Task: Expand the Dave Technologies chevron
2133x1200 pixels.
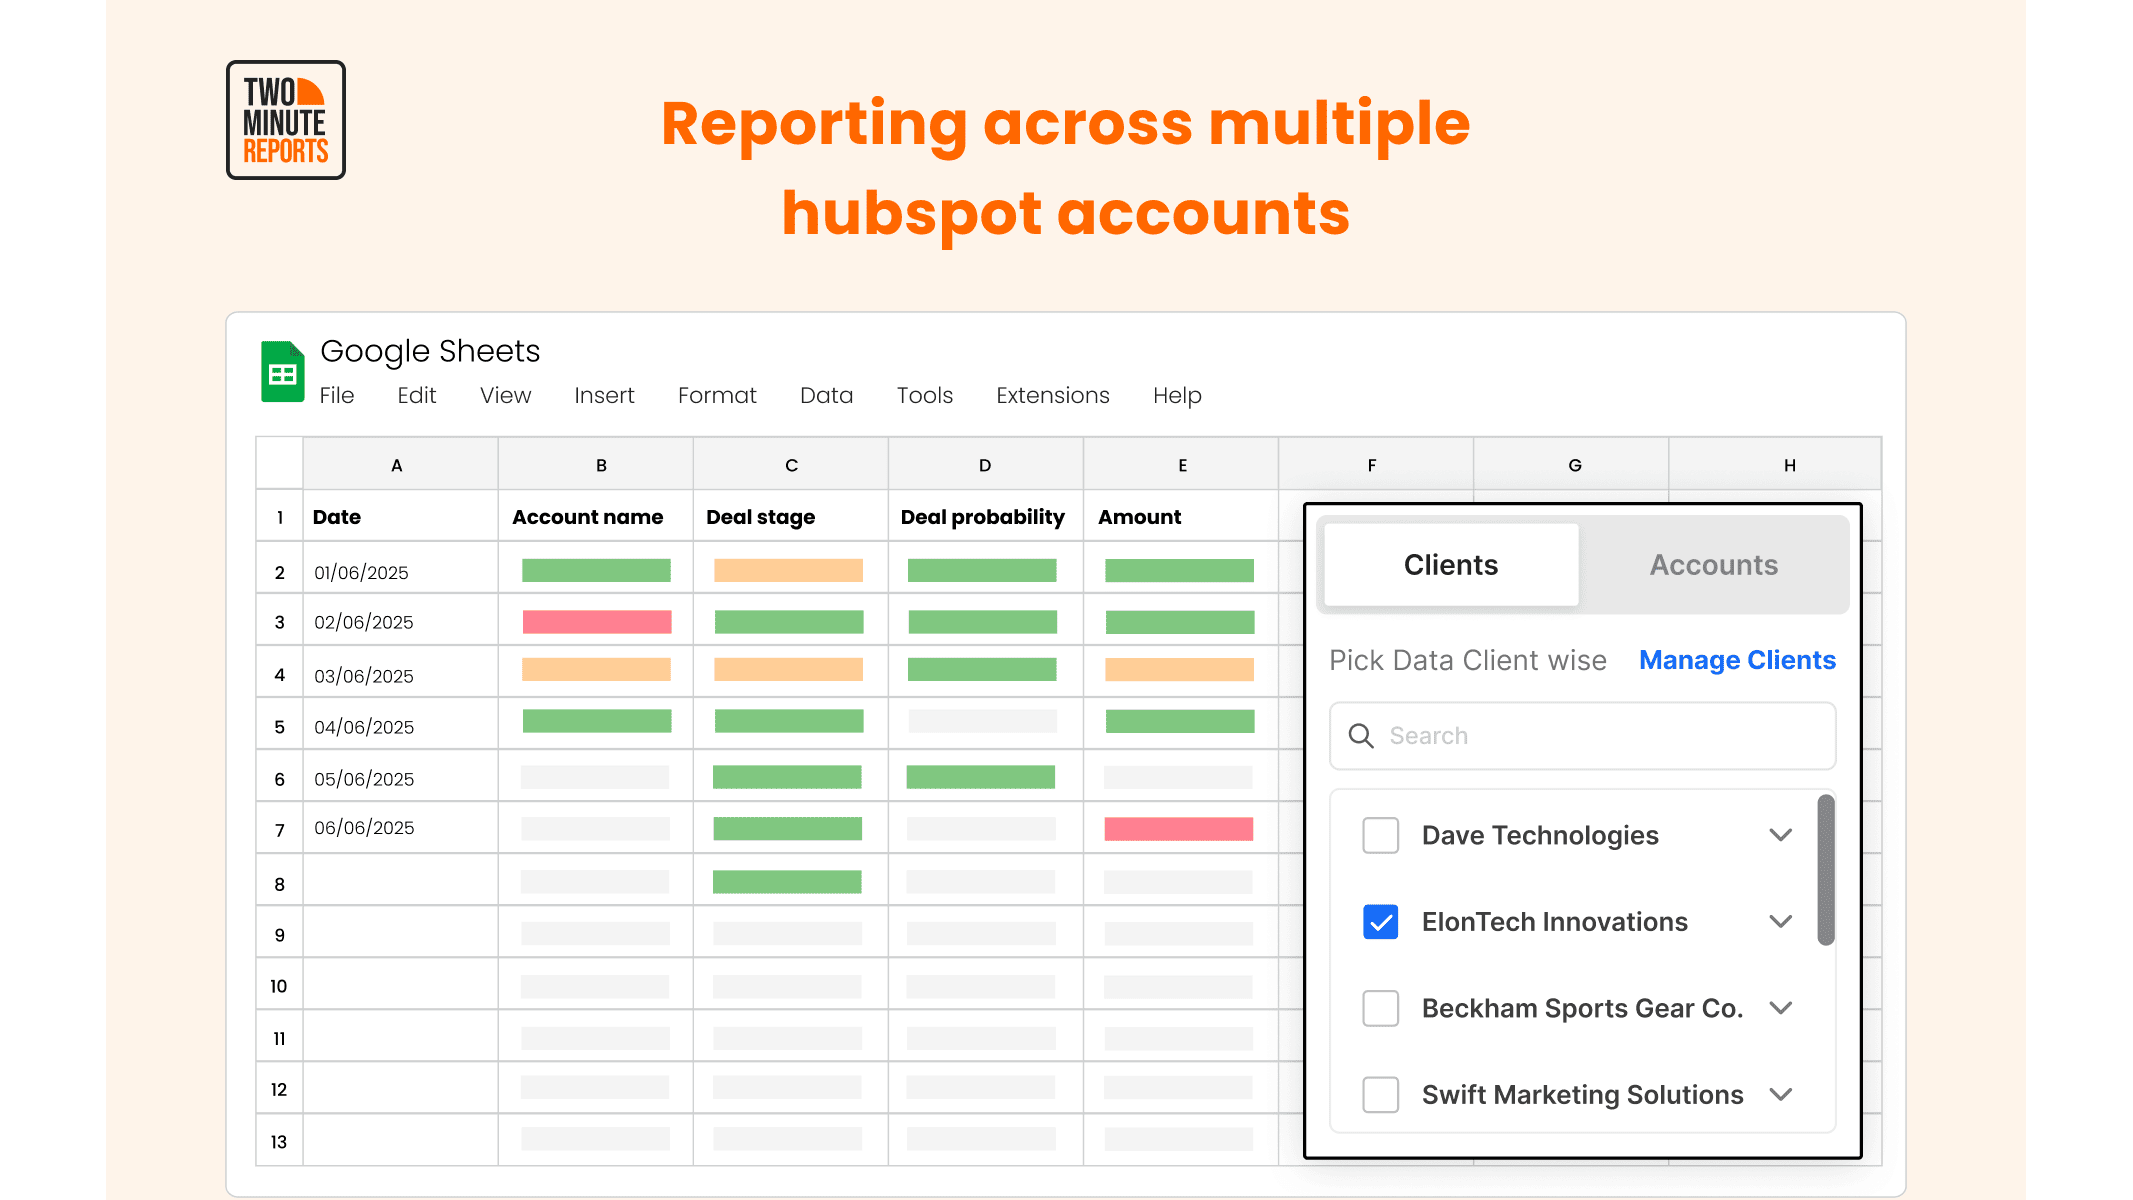Action: 1780,835
